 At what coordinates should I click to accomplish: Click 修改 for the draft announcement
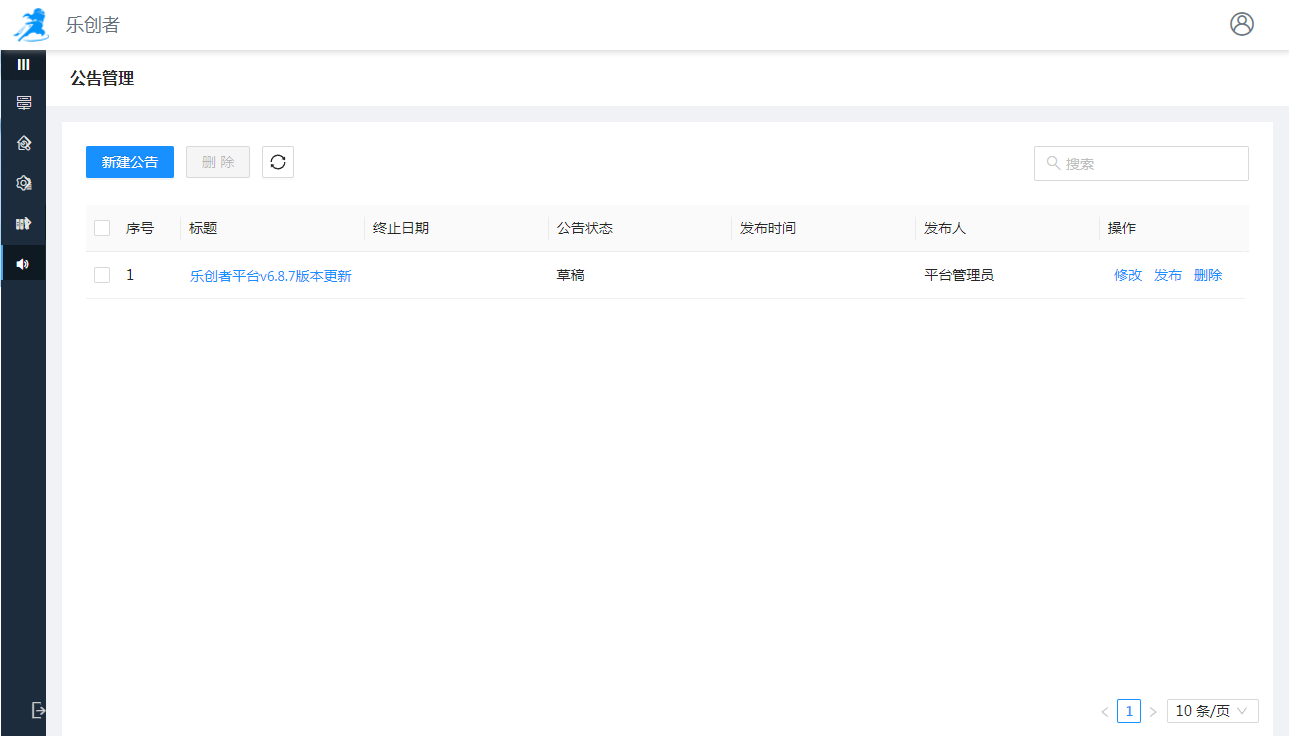(x=1128, y=275)
